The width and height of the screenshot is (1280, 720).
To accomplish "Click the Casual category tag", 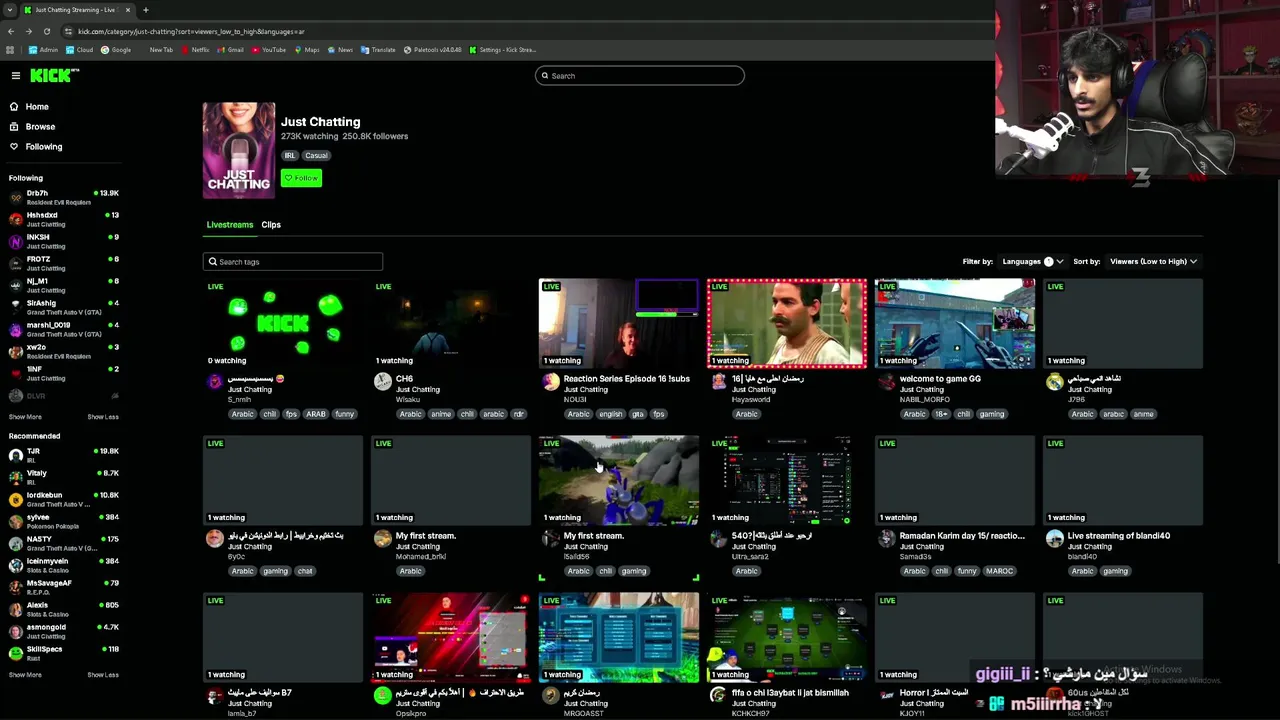I will (316, 156).
